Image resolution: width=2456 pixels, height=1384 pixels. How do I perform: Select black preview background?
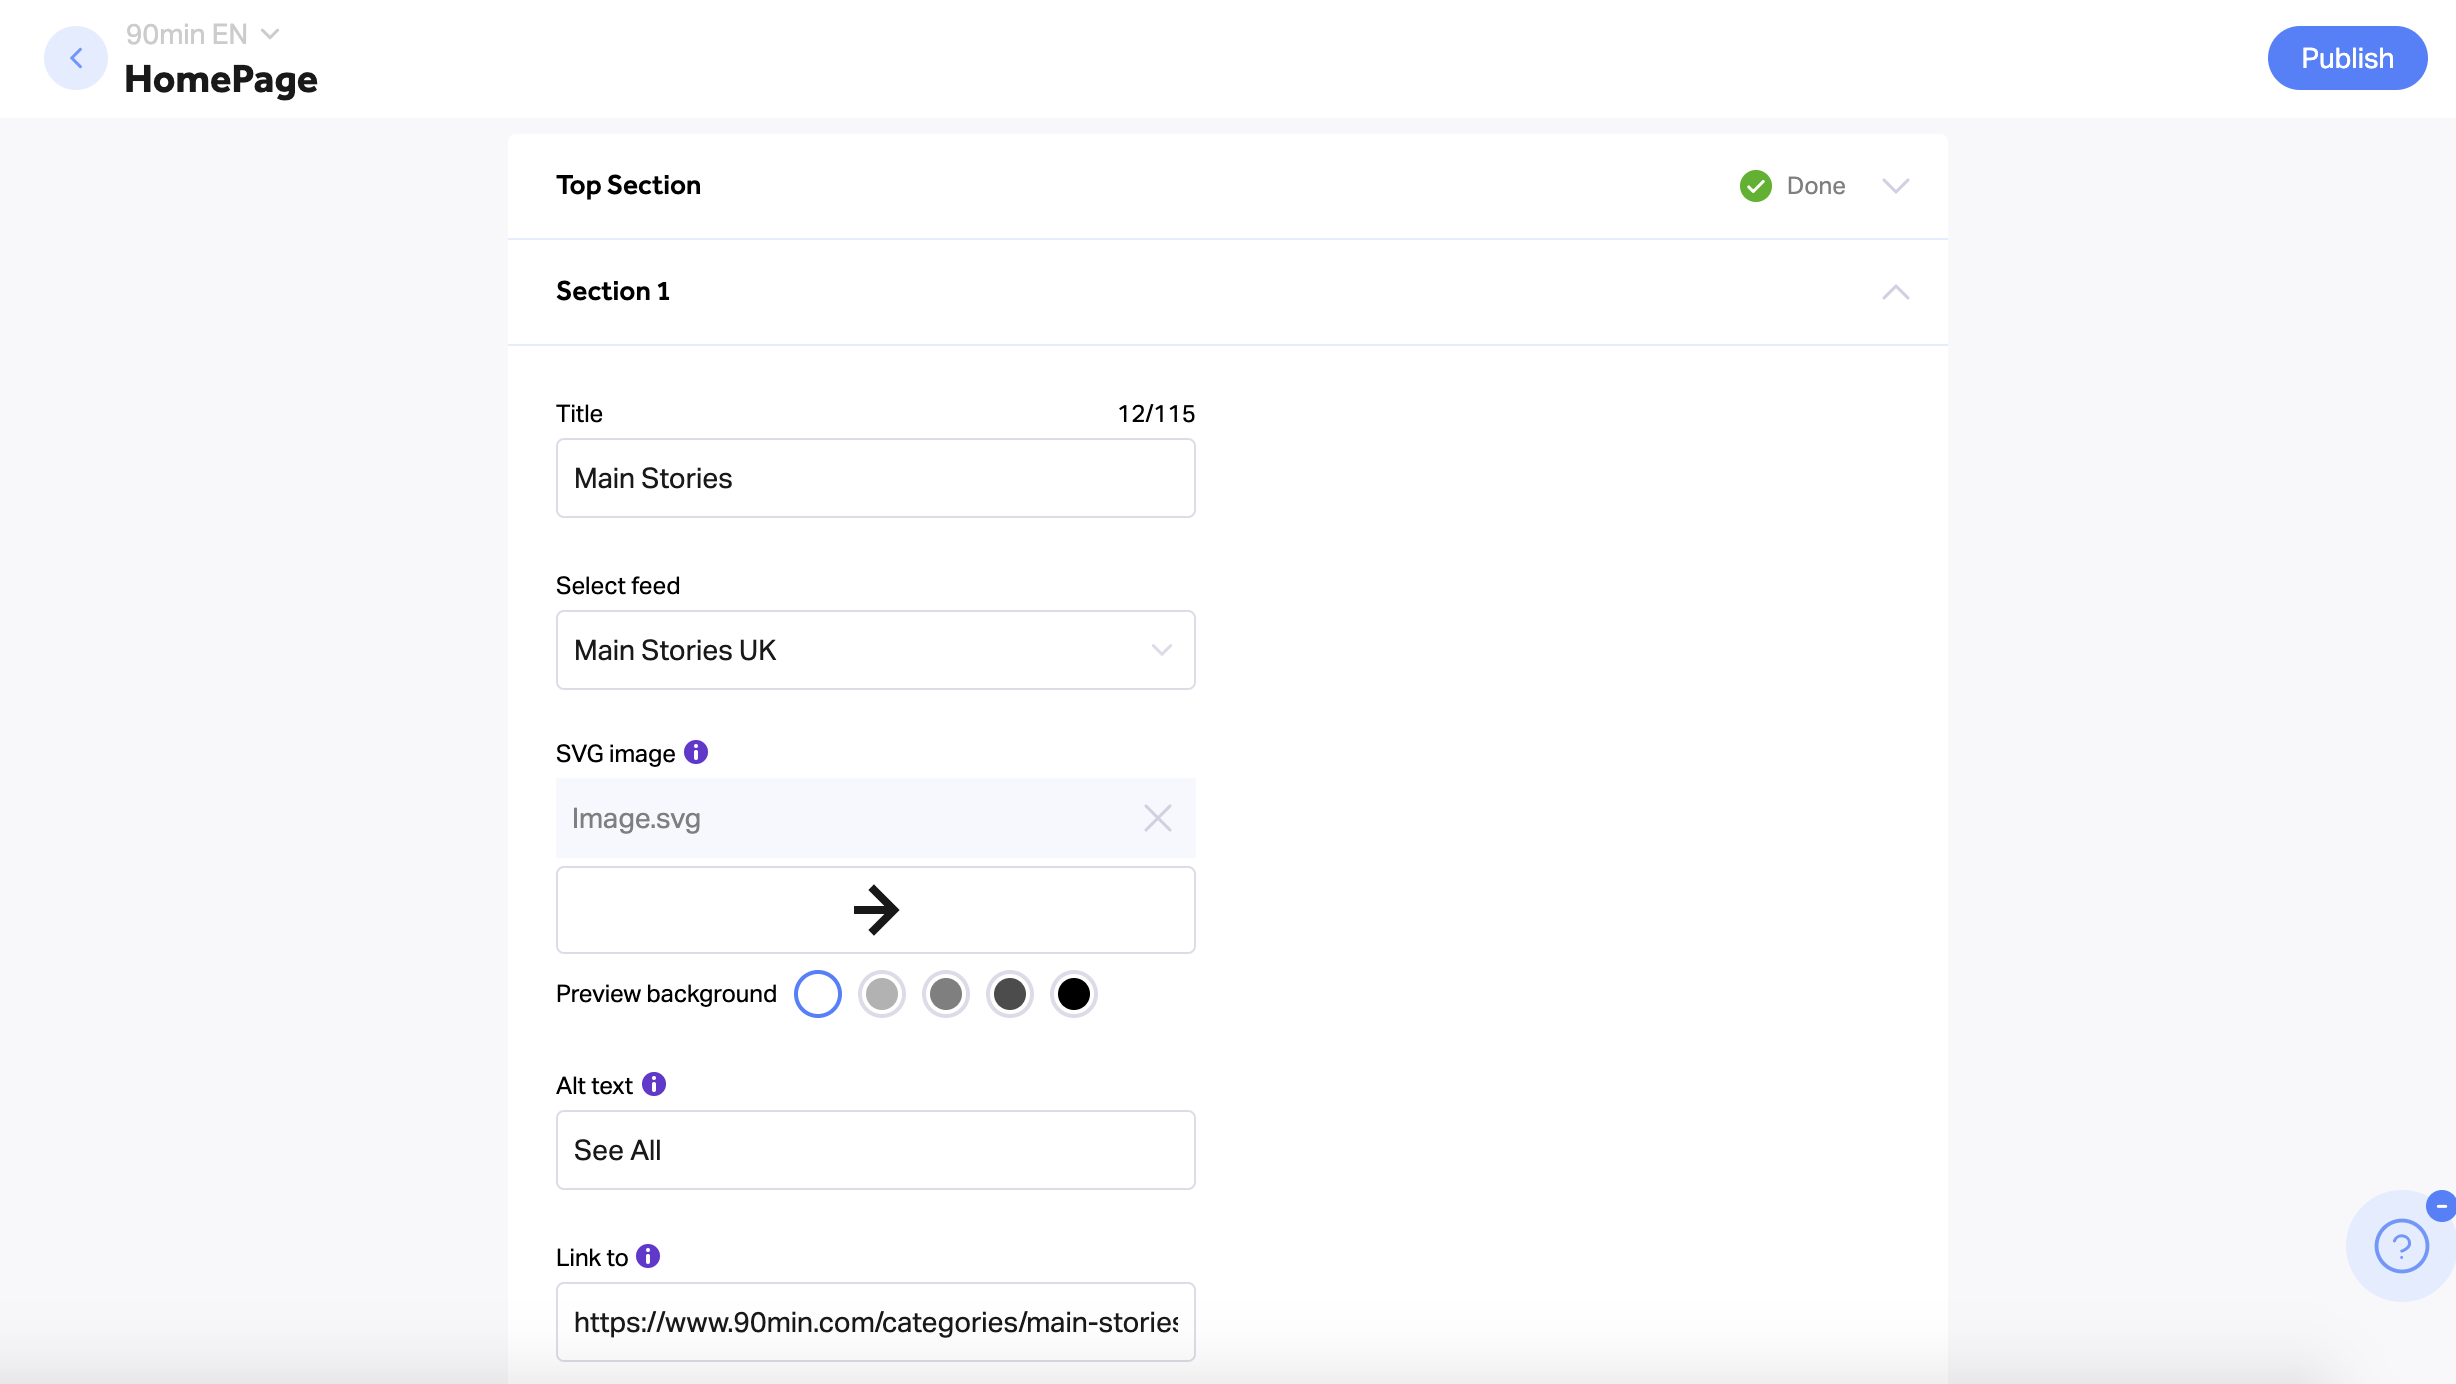1074,994
